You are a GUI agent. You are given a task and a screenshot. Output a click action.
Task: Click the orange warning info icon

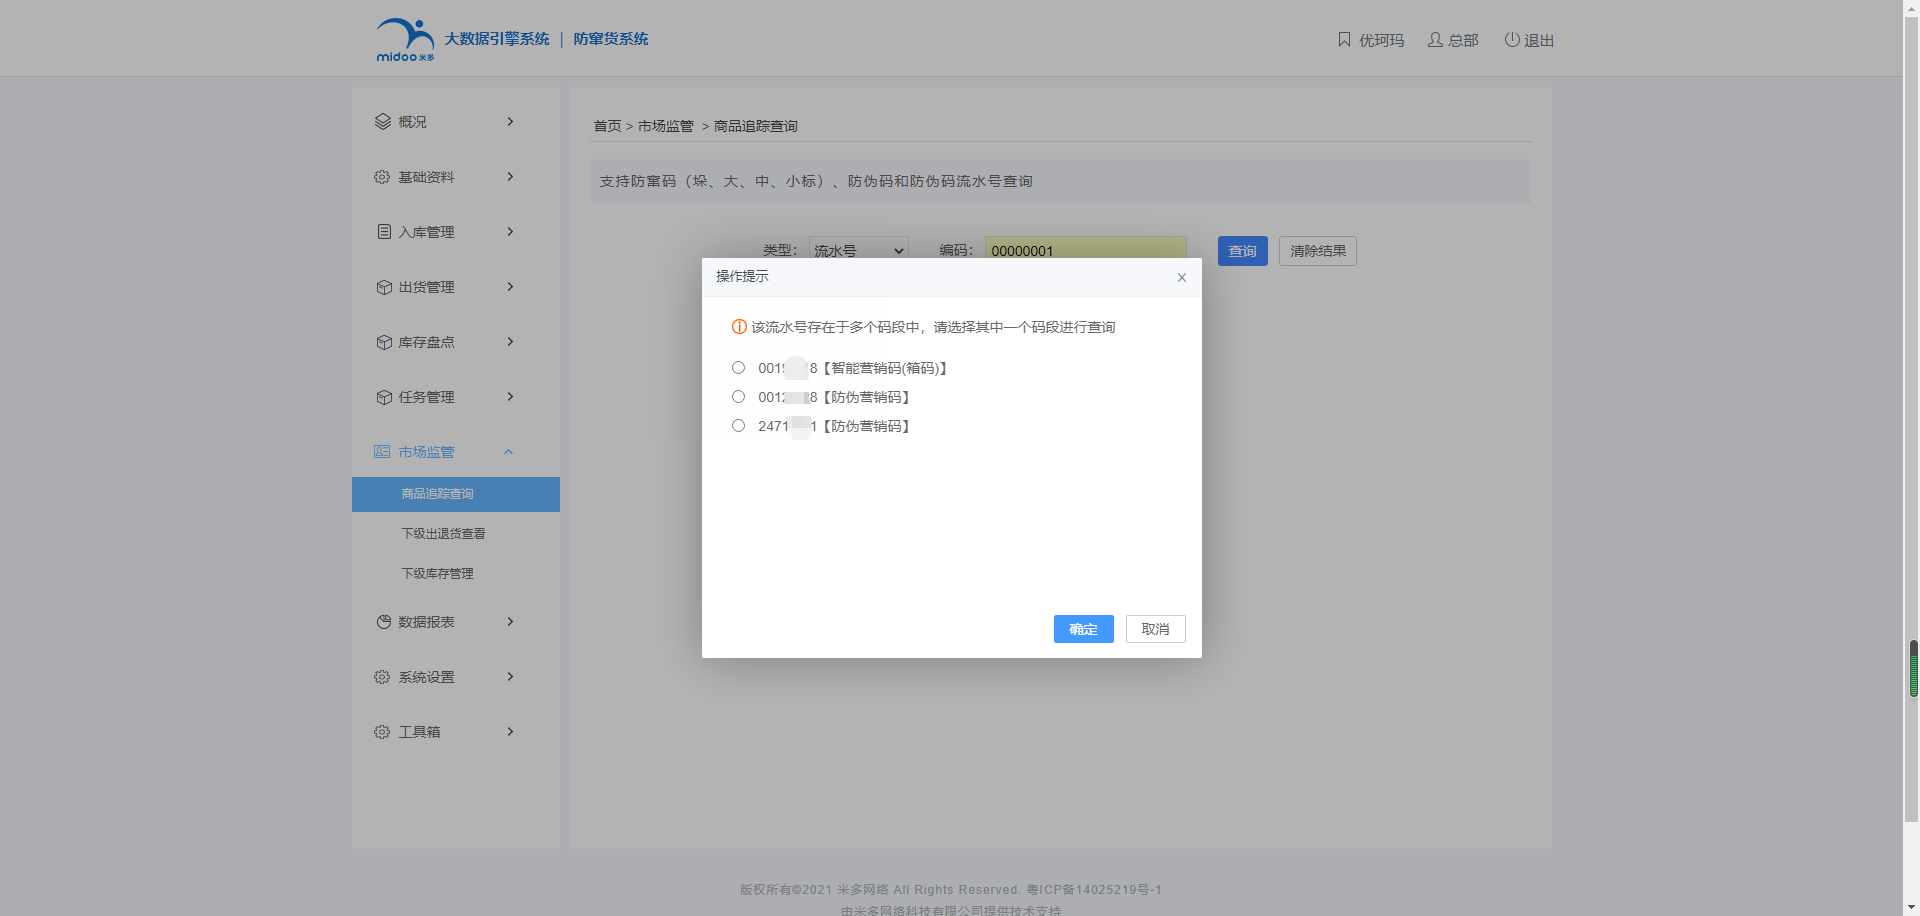(739, 327)
